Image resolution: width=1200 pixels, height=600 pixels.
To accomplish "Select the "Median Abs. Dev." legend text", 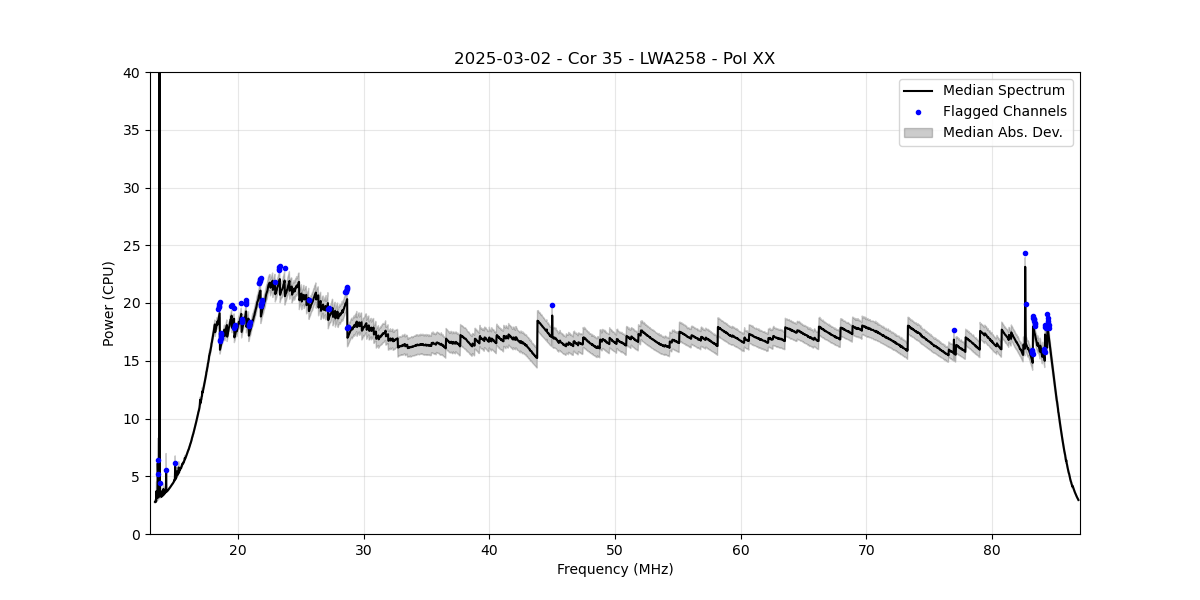I will pyautogui.click(x=1002, y=132).
